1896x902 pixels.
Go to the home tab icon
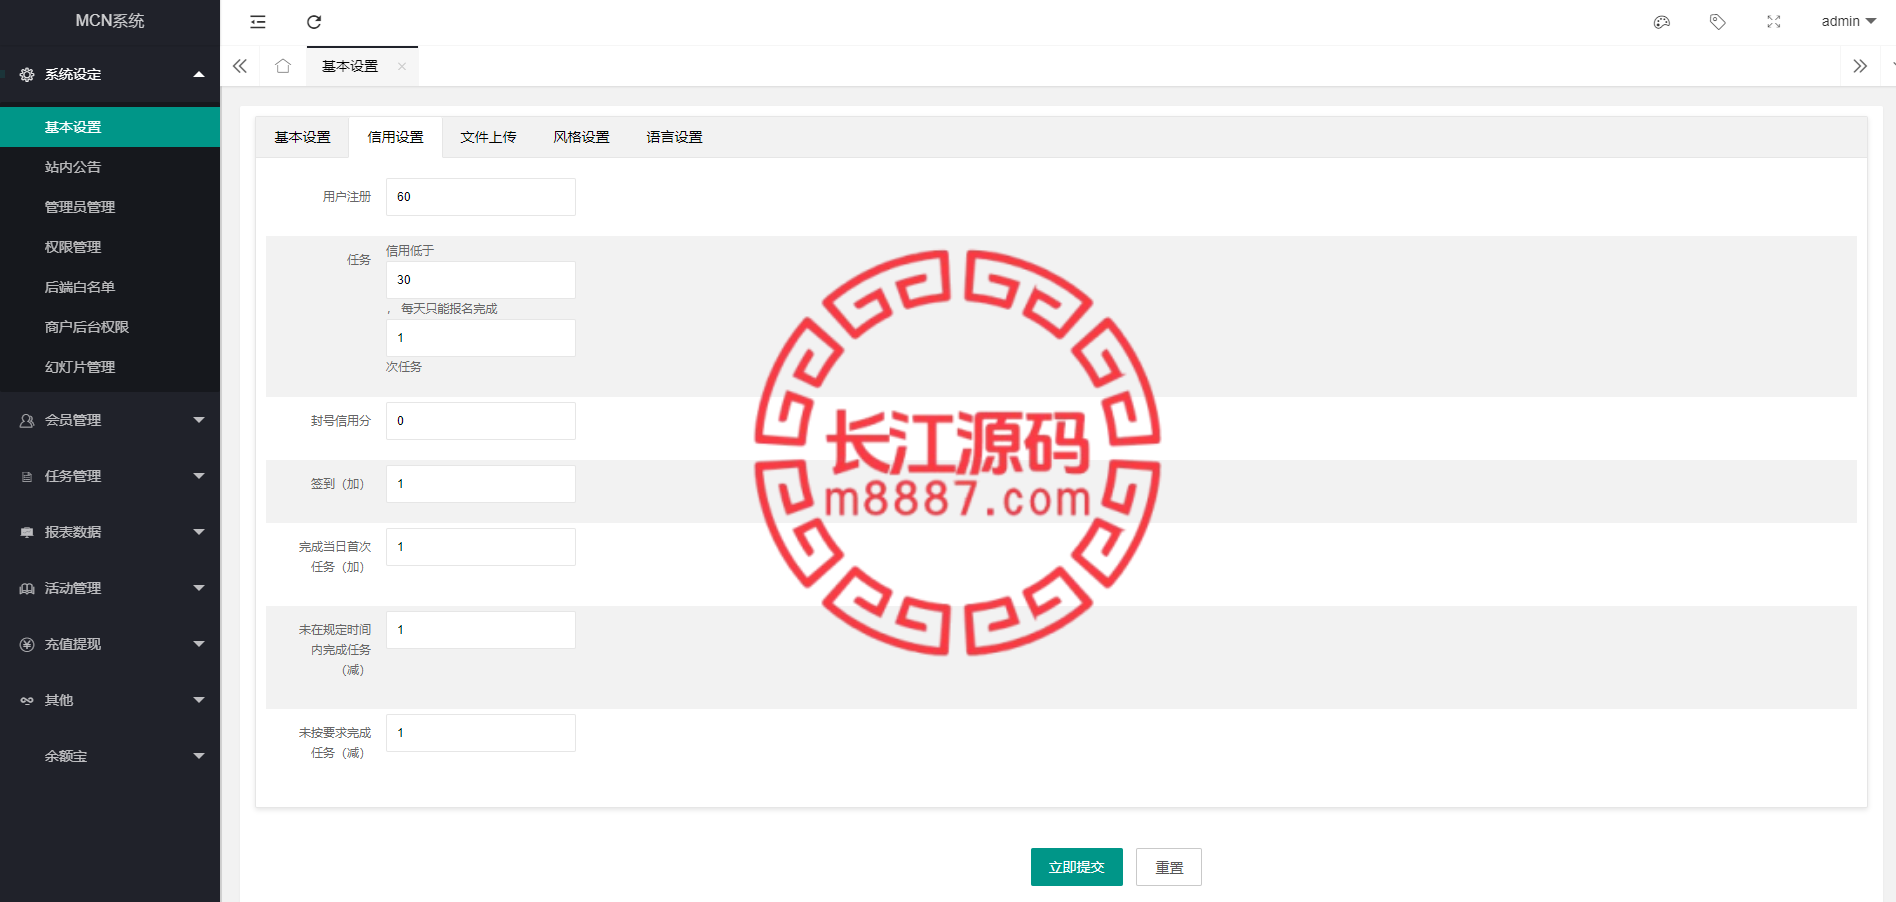tap(283, 66)
